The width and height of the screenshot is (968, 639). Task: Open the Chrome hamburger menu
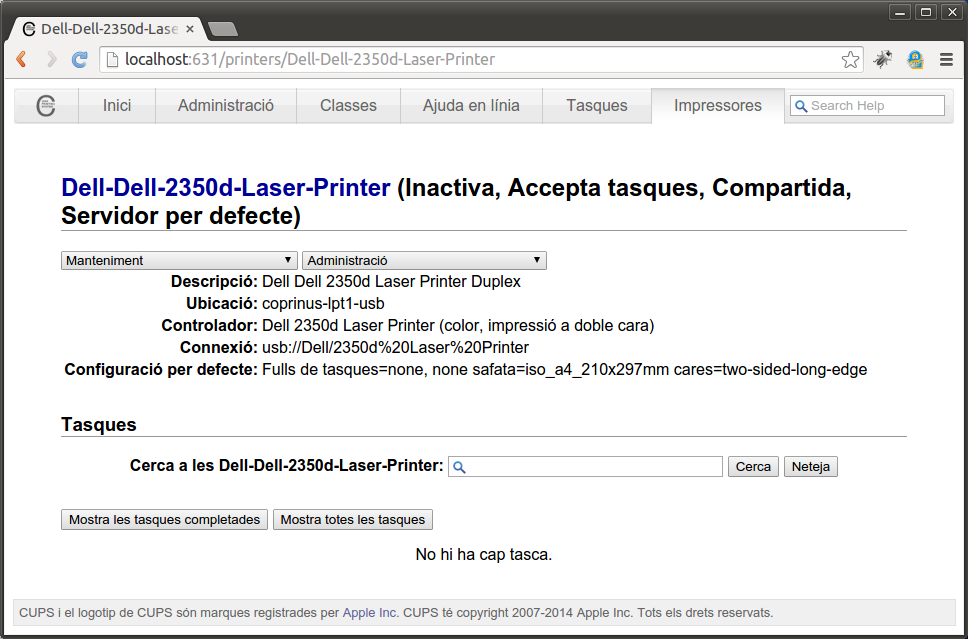coord(946,60)
